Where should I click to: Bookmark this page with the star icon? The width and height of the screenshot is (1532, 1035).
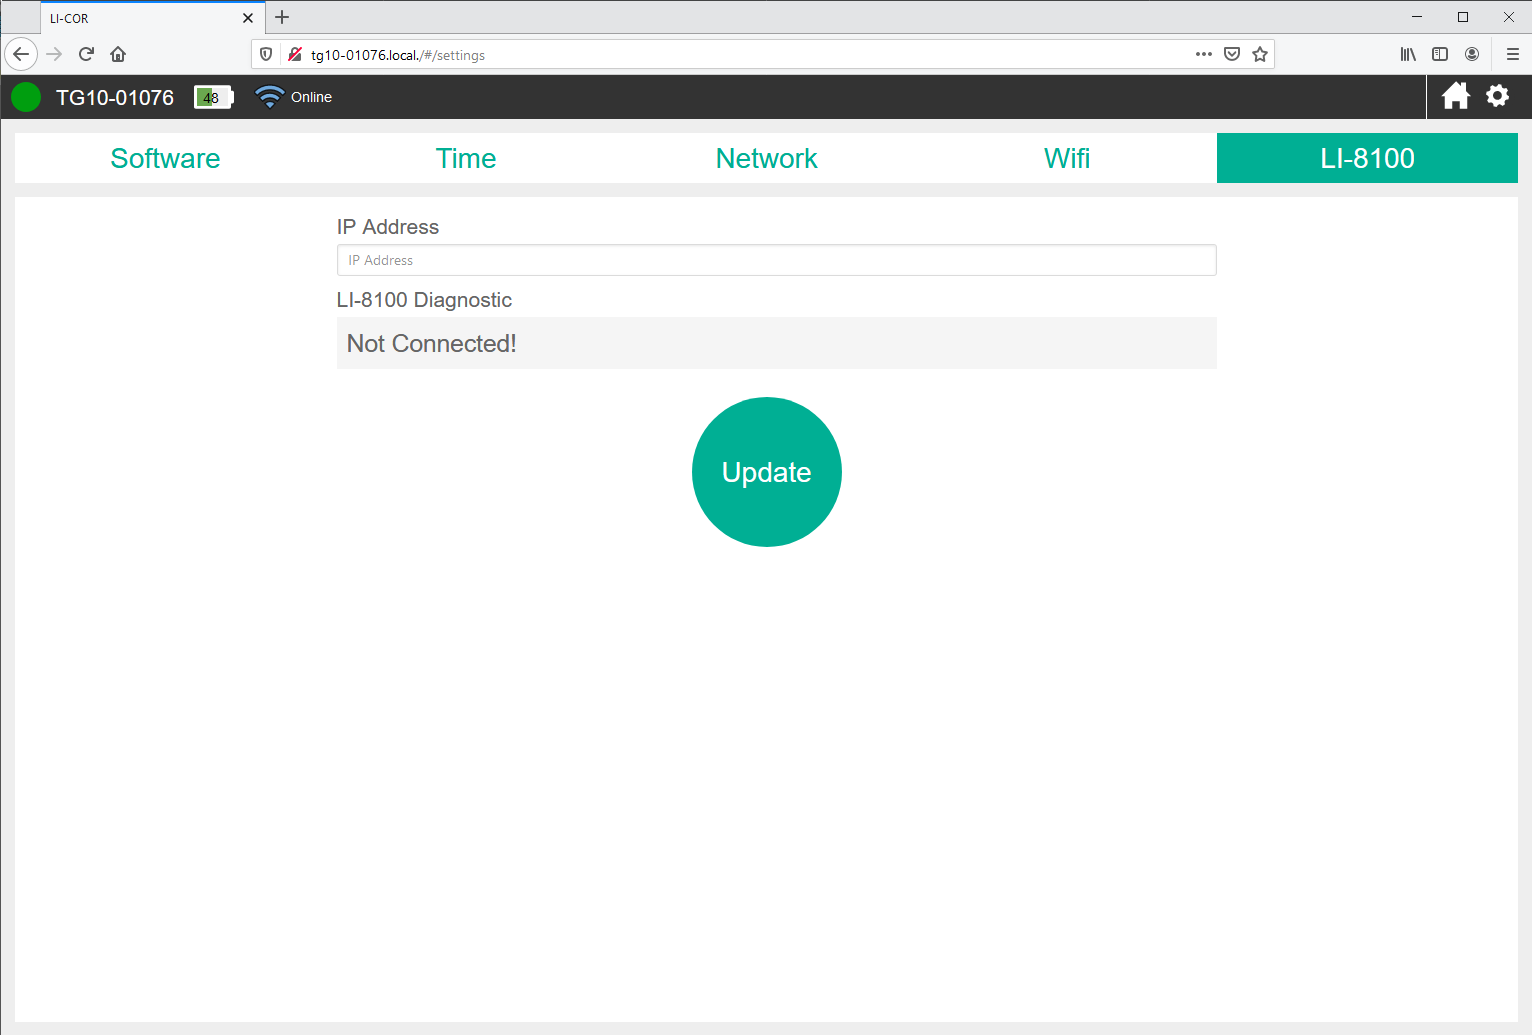[1260, 54]
